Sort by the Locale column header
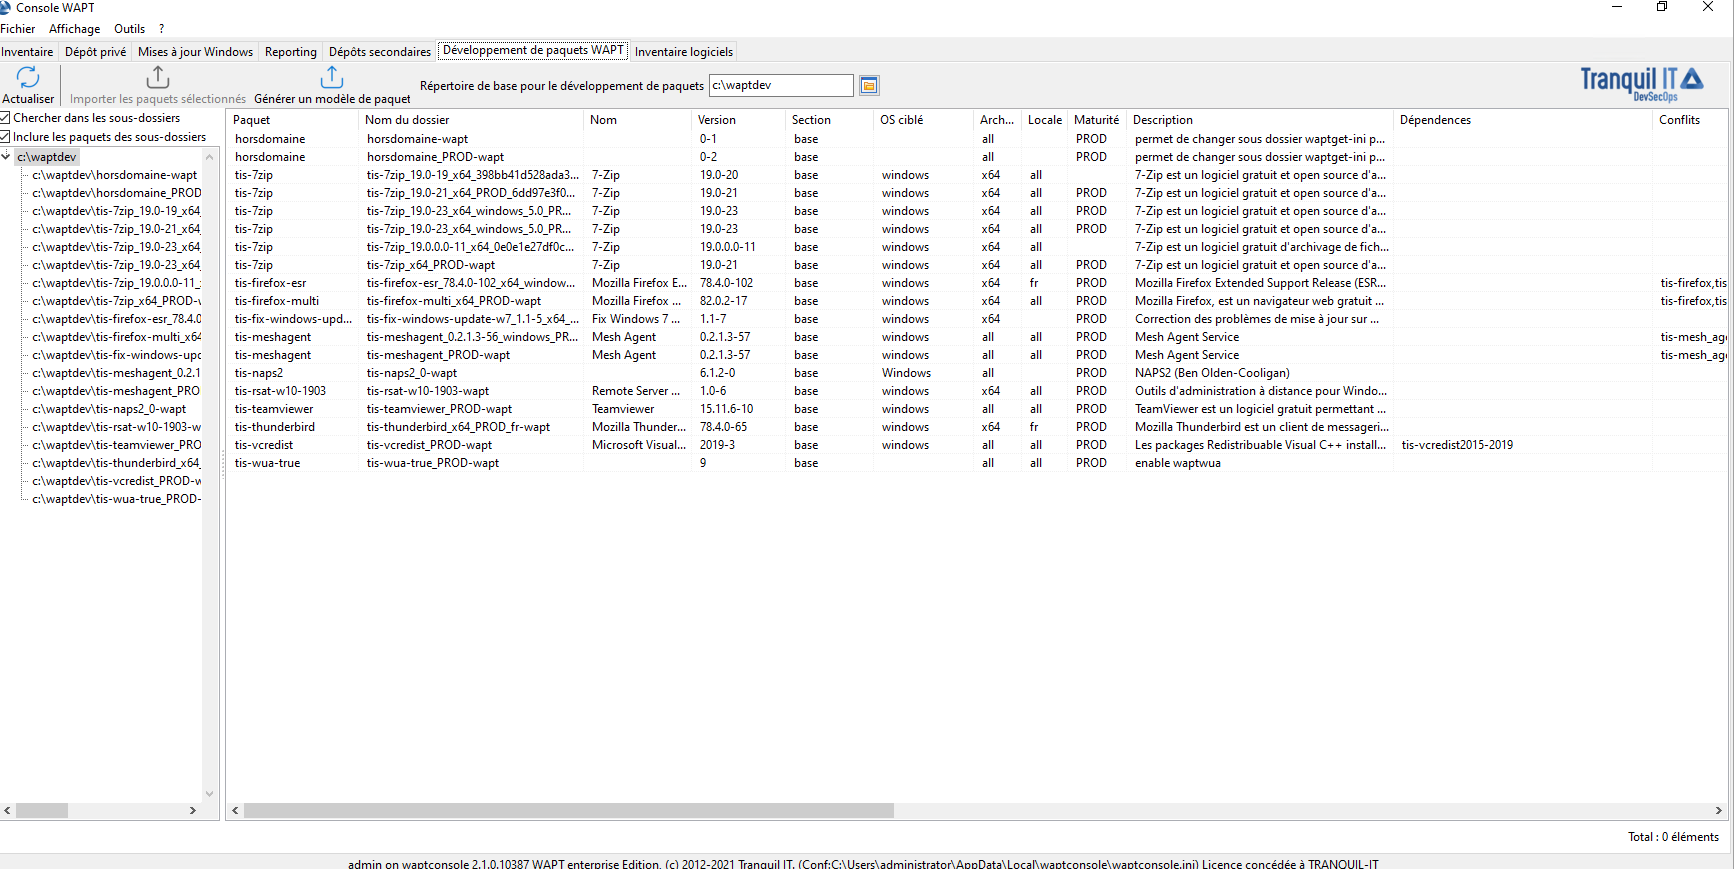The width and height of the screenshot is (1734, 869). 1045,120
